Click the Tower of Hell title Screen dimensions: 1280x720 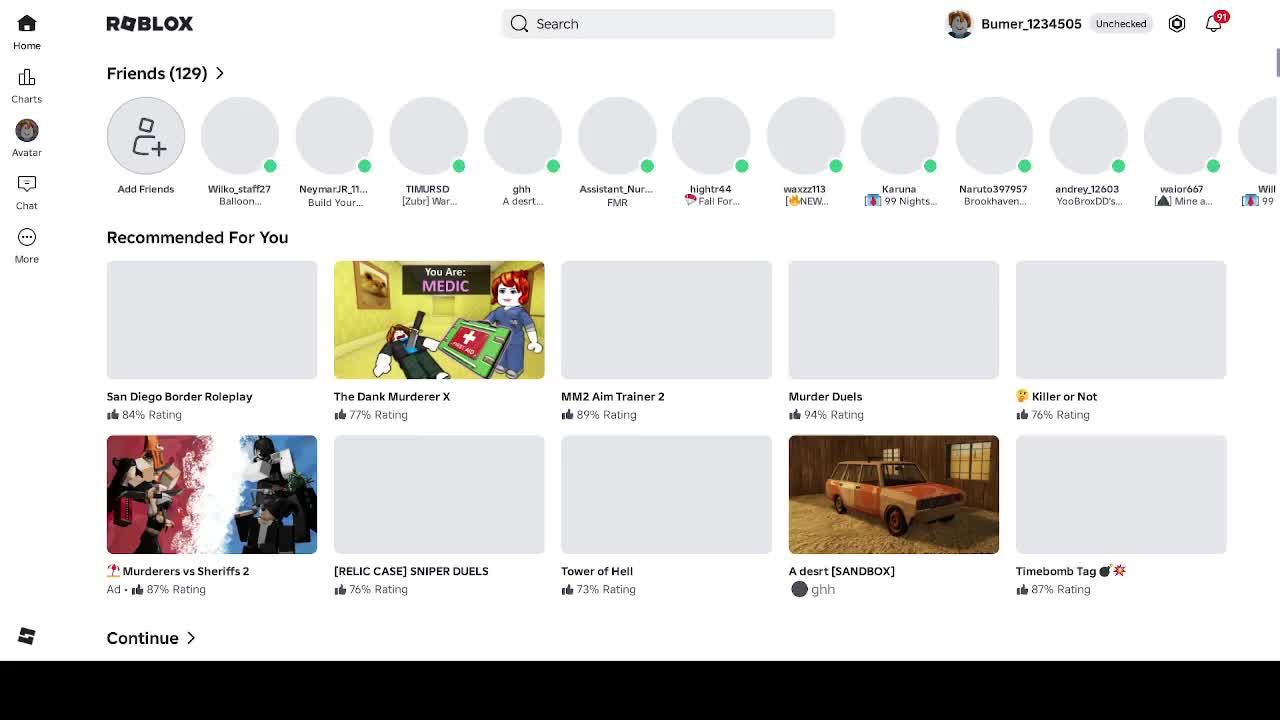pyautogui.click(x=597, y=571)
